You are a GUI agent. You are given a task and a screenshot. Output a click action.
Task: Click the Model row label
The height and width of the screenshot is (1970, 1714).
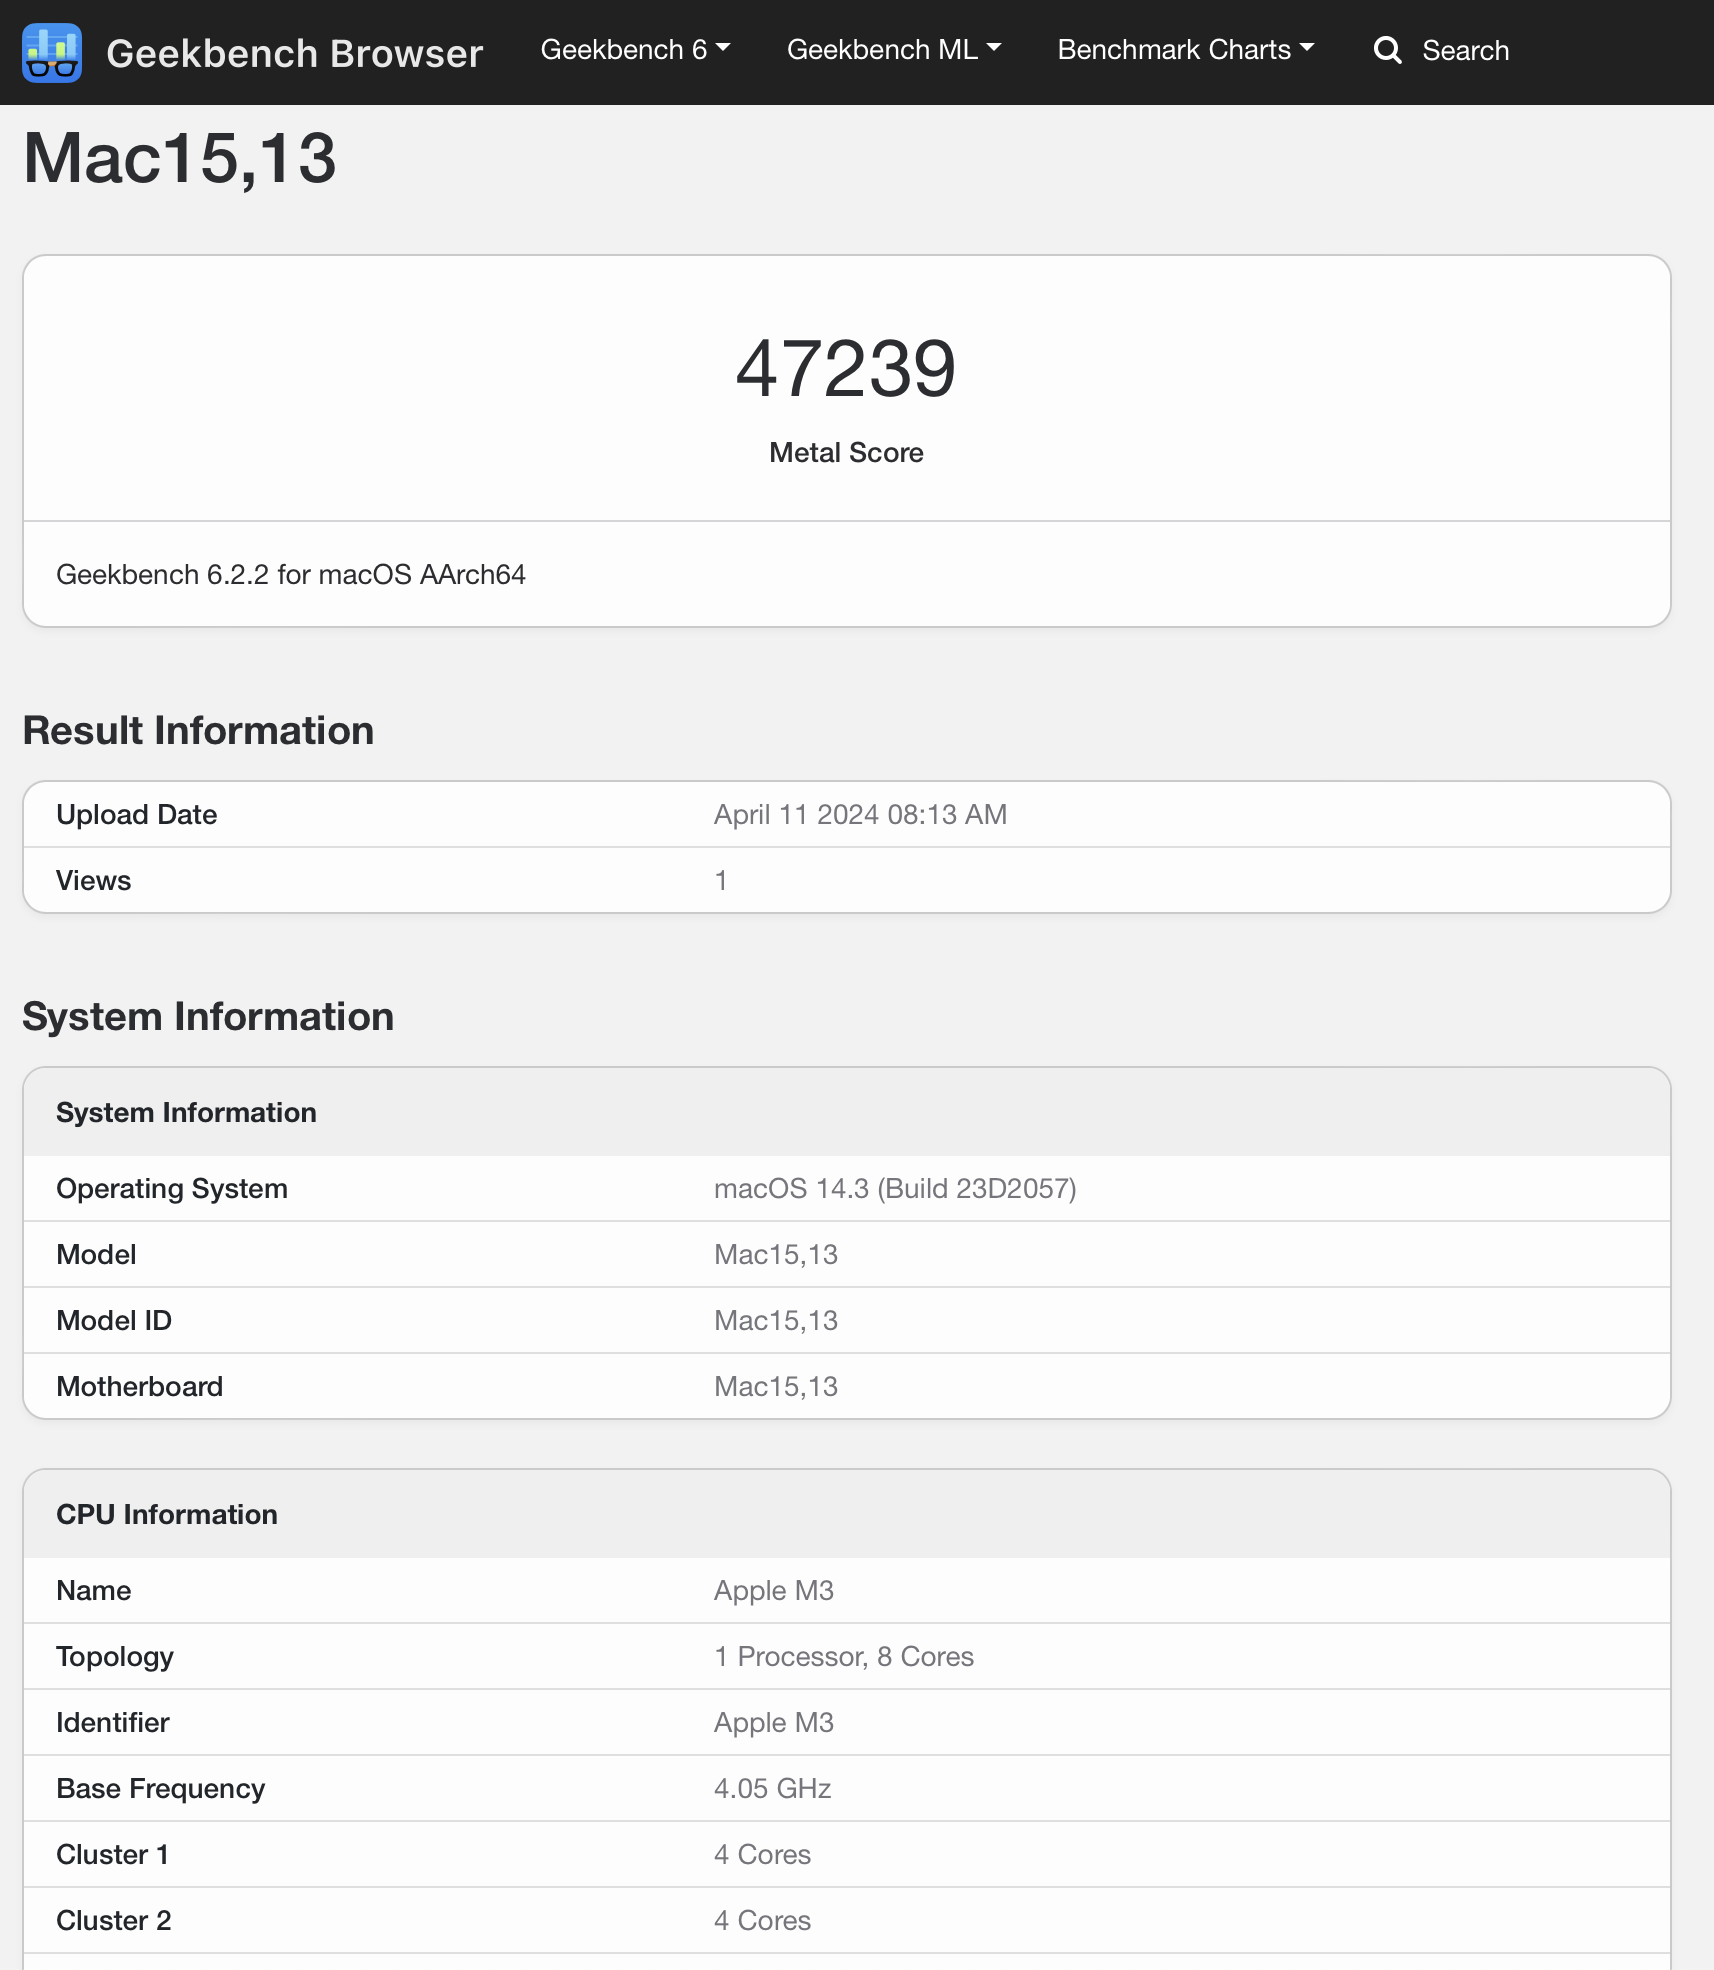(96, 1255)
